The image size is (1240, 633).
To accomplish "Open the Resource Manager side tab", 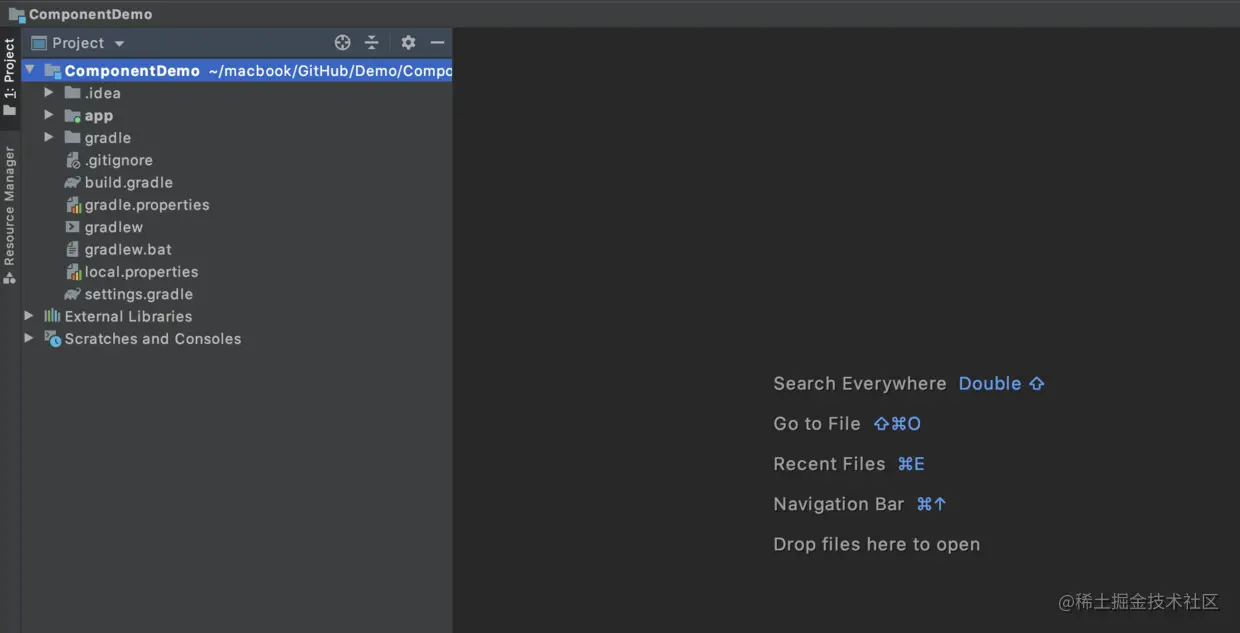I will (10, 215).
